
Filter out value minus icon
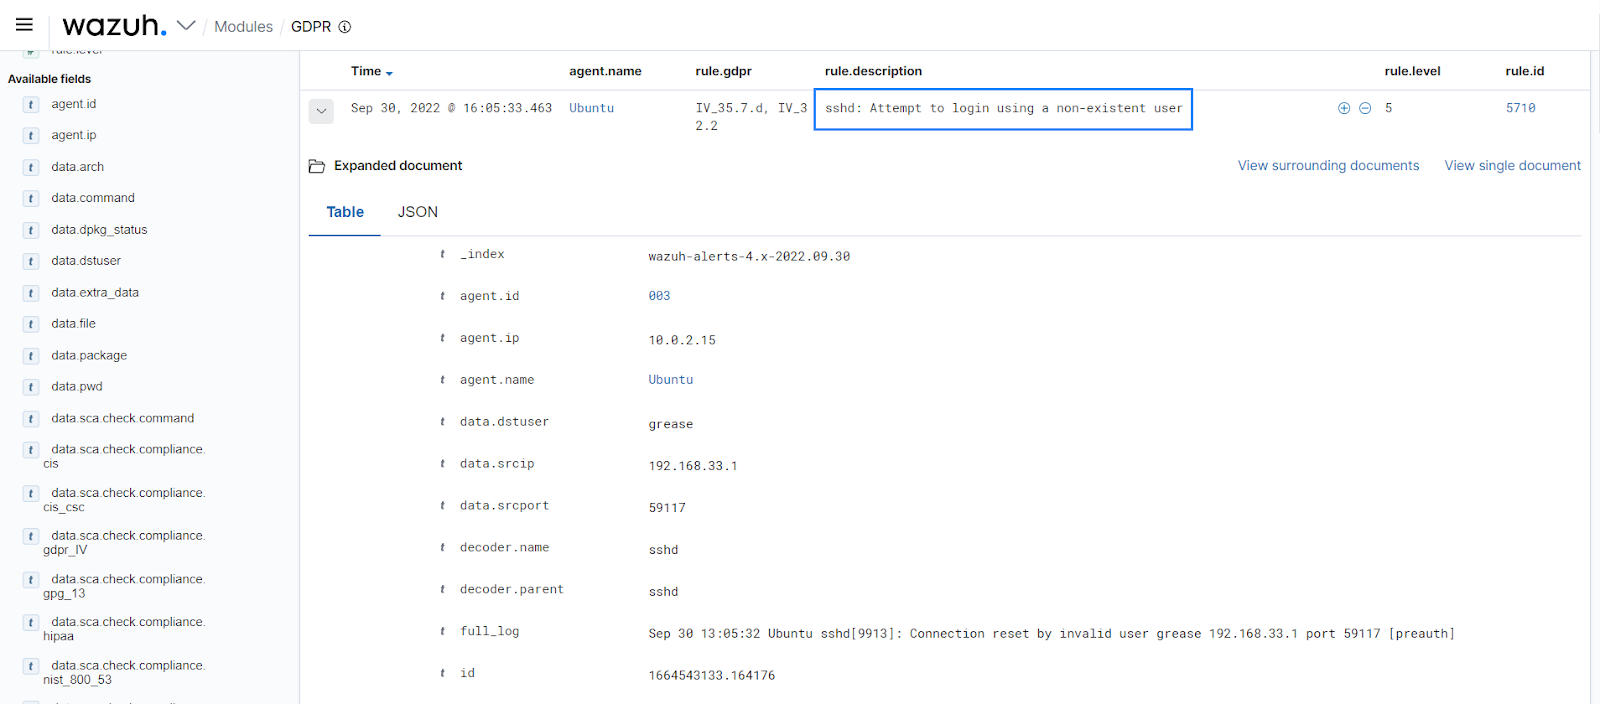click(1365, 108)
